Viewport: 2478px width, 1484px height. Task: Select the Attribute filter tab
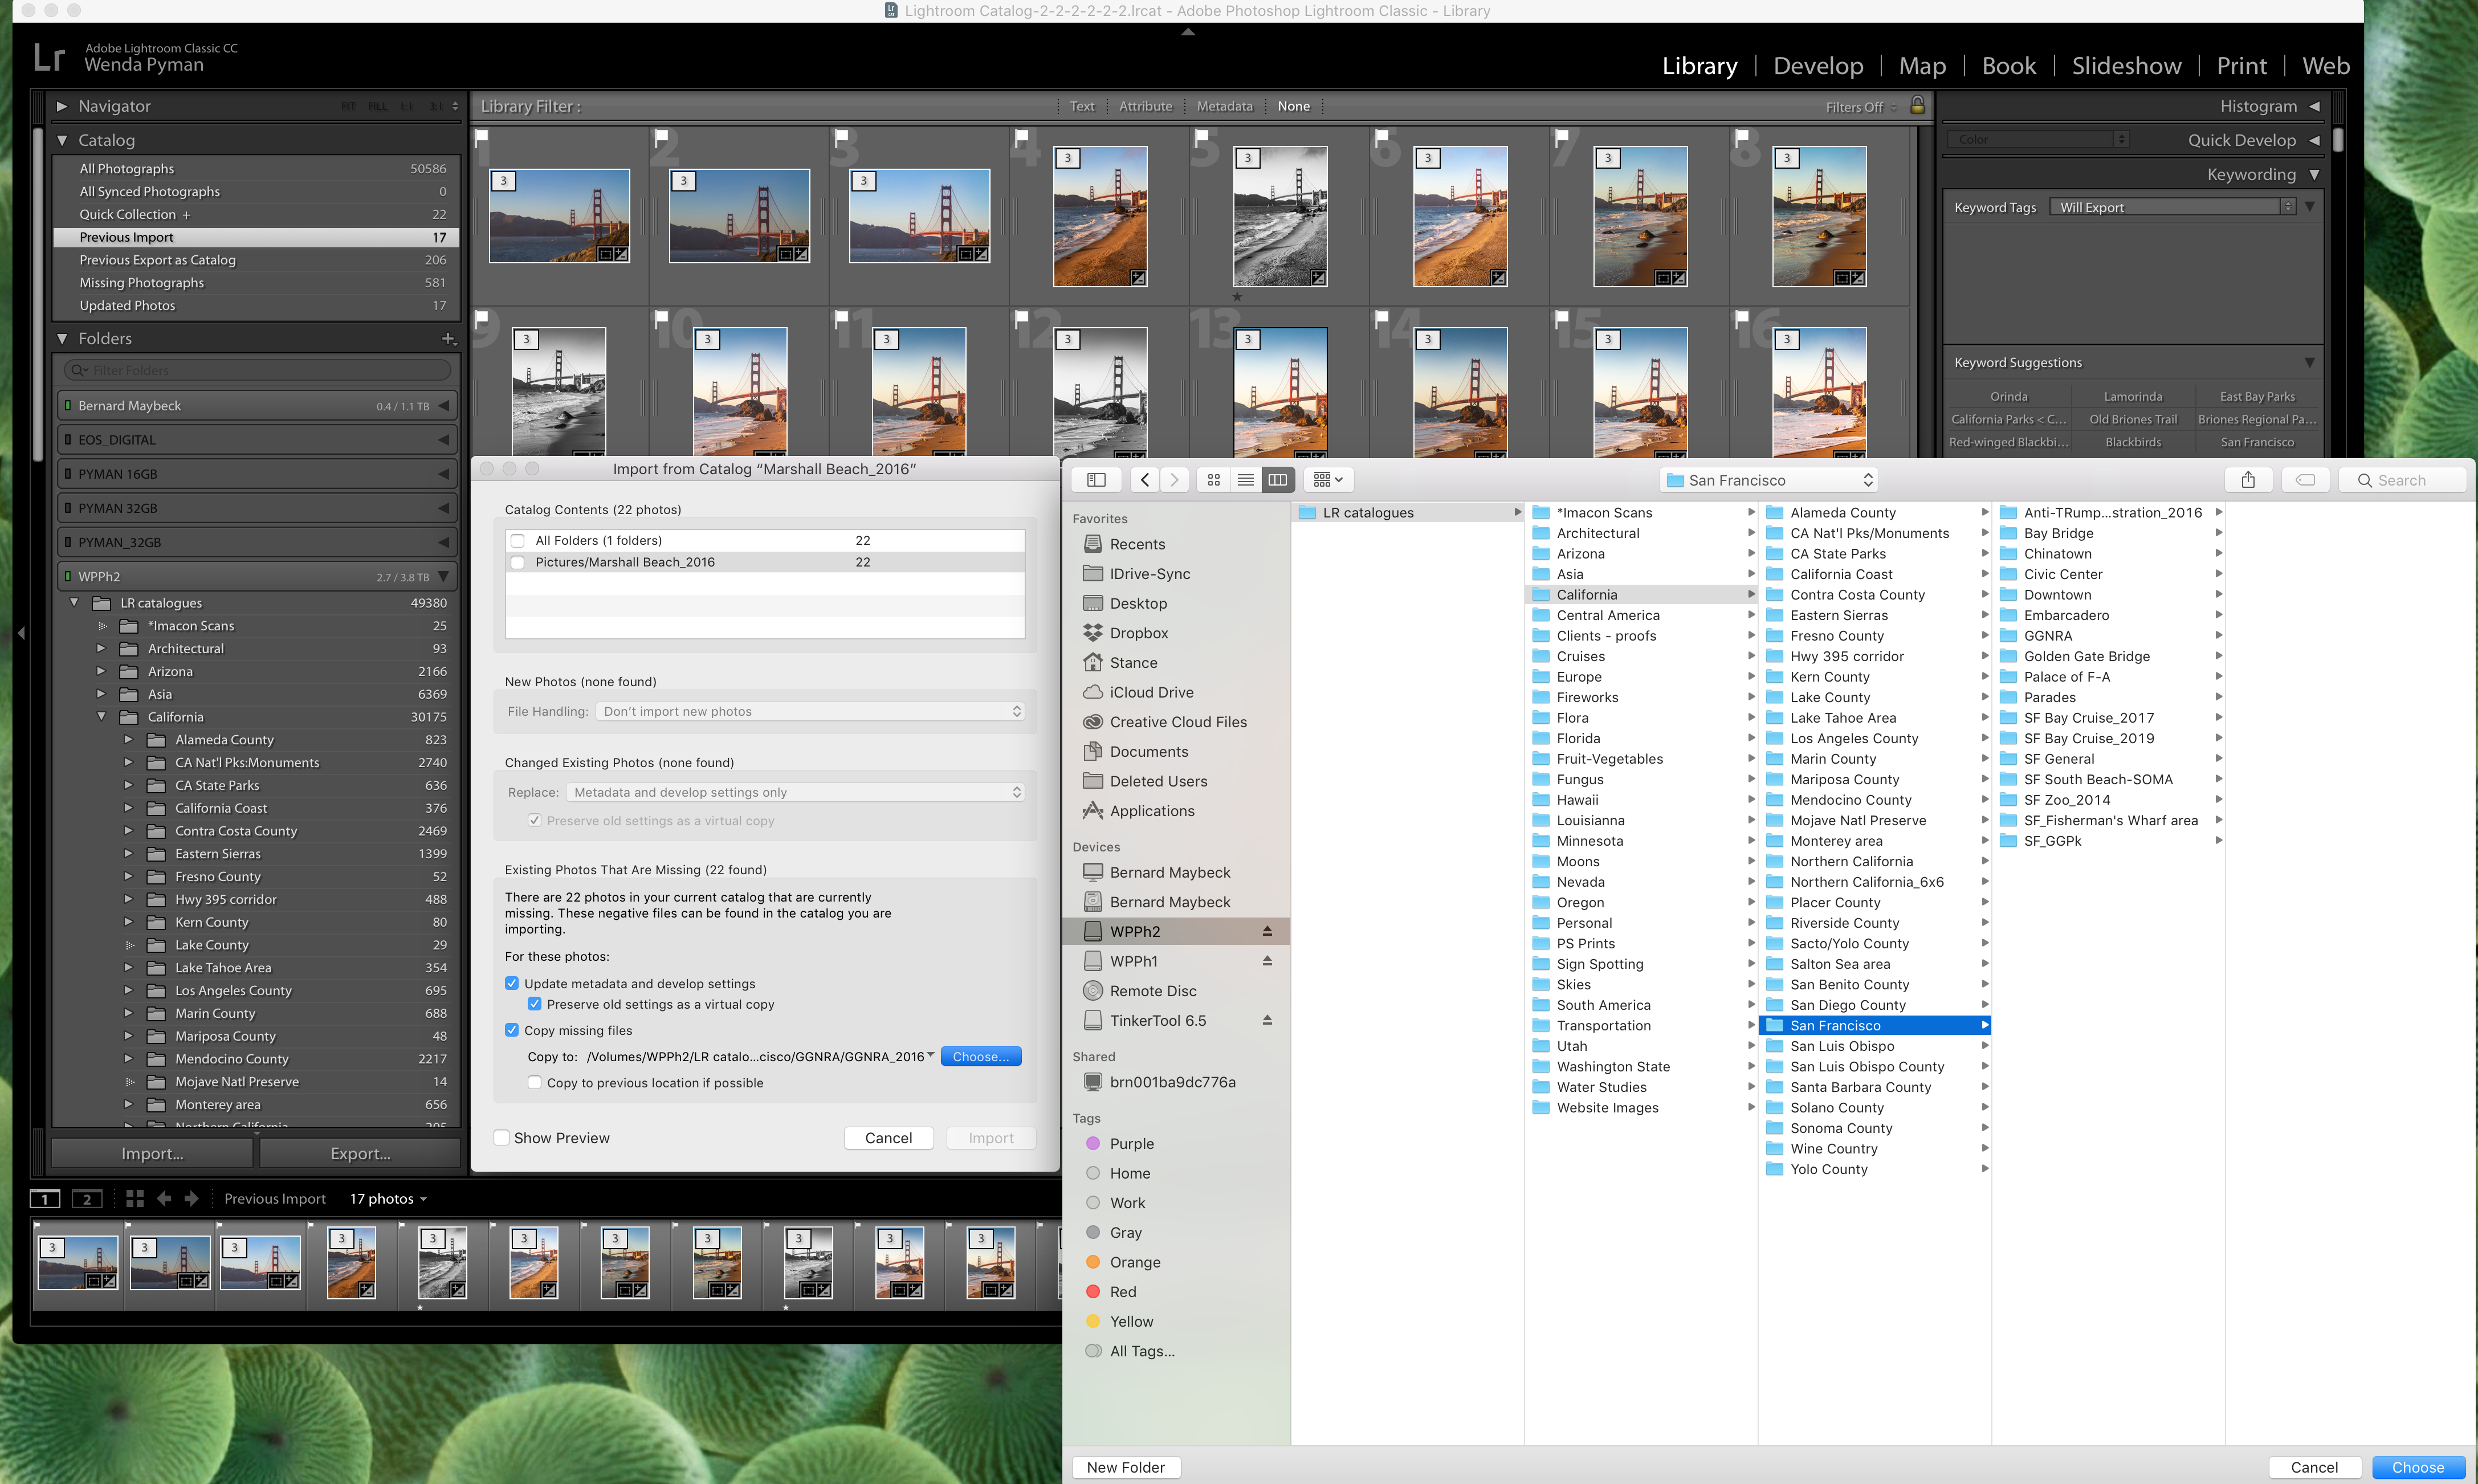pyautogui.click(x=1145, y=106)
